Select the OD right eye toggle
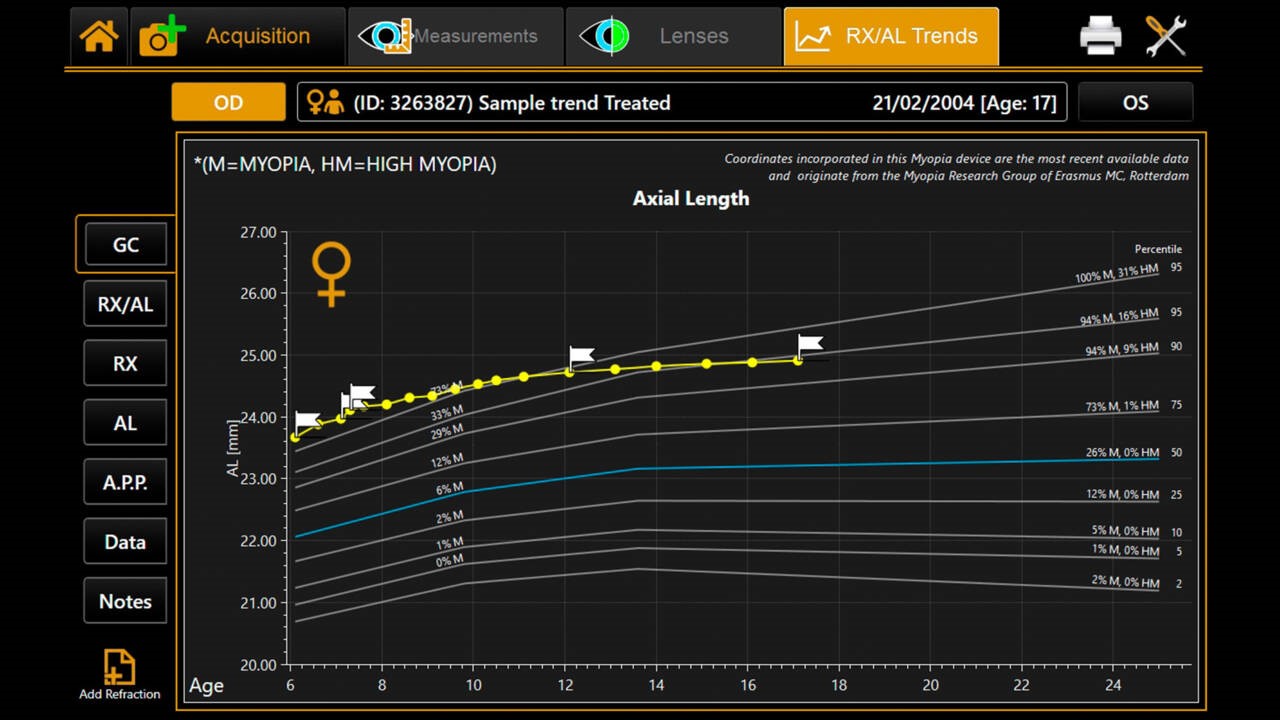Screen dimensions: 1280x720 coord(228,102)
